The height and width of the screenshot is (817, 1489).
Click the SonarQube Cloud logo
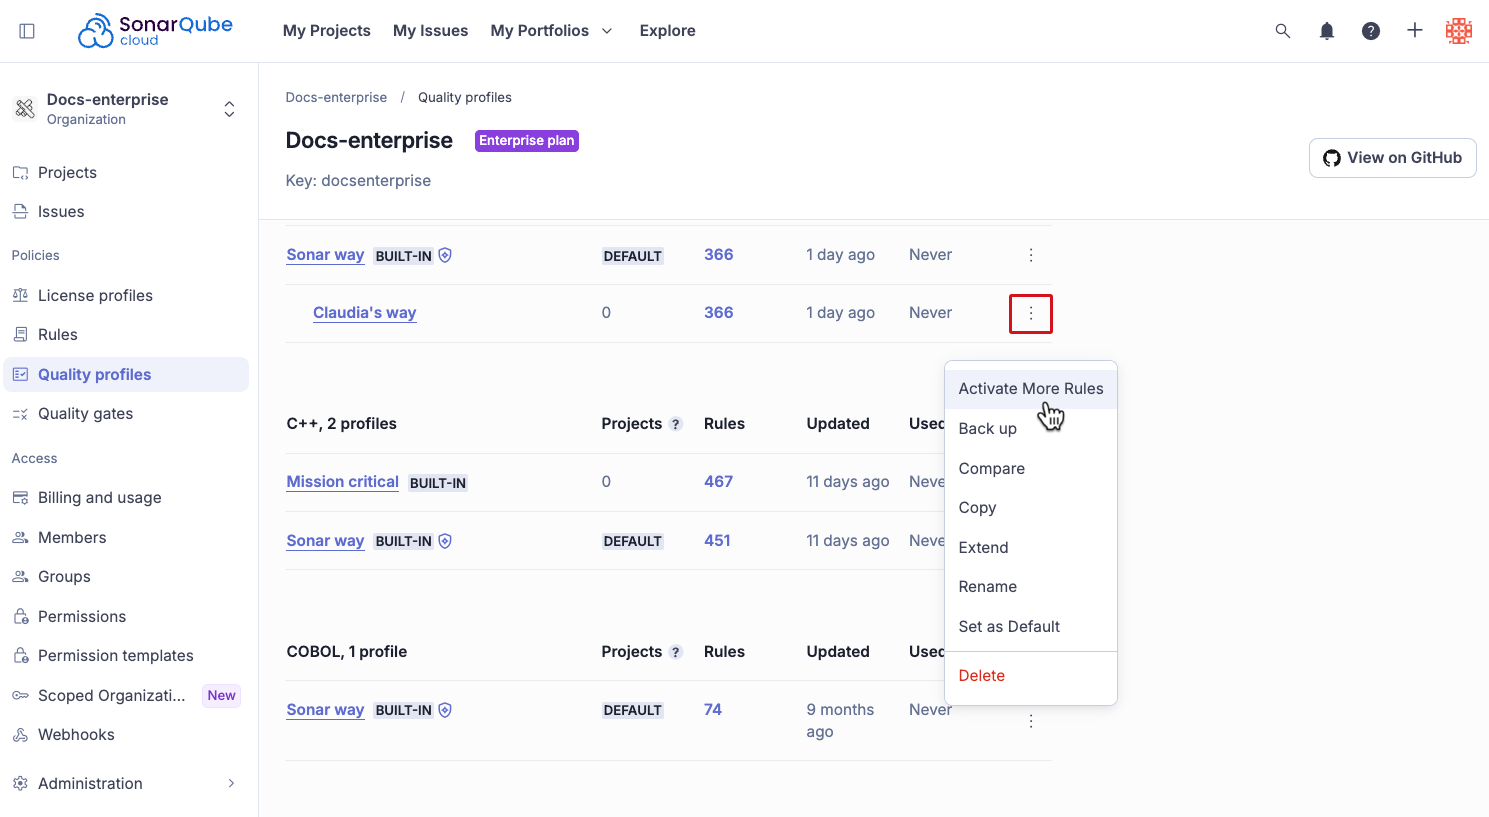(x=155, y=30)
